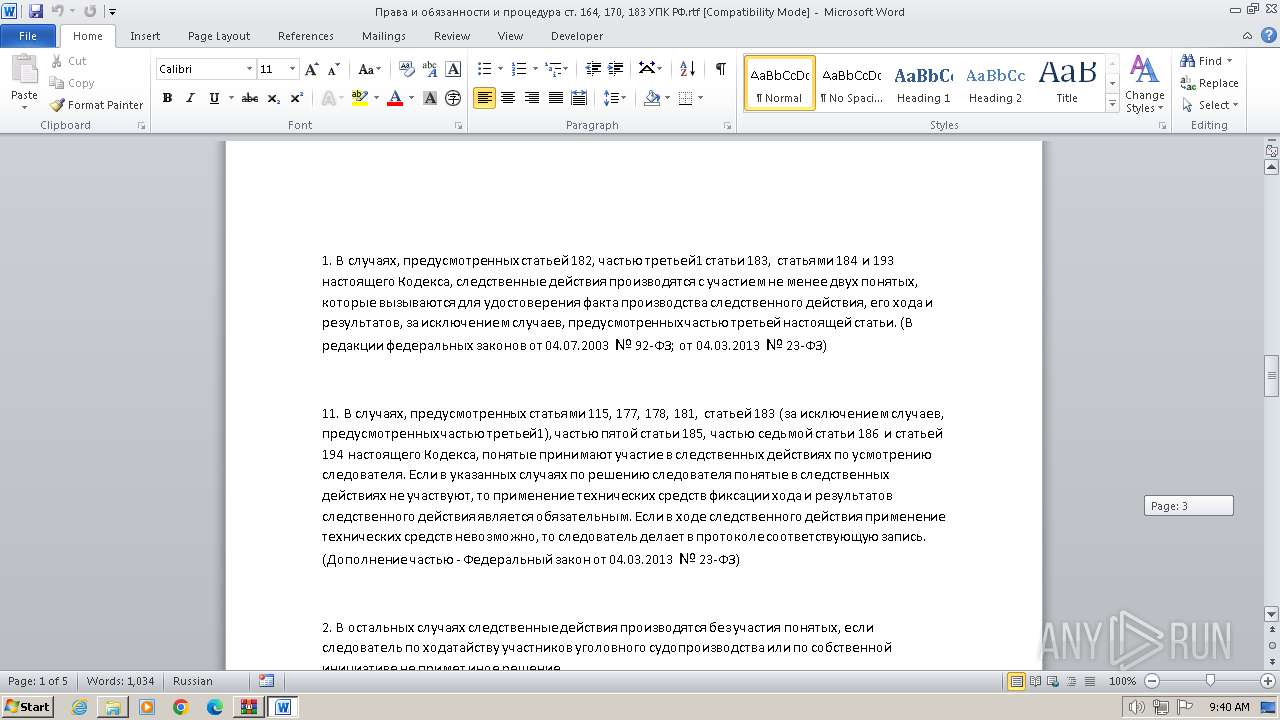Center-align the paragraph

(x=508, y=98)
